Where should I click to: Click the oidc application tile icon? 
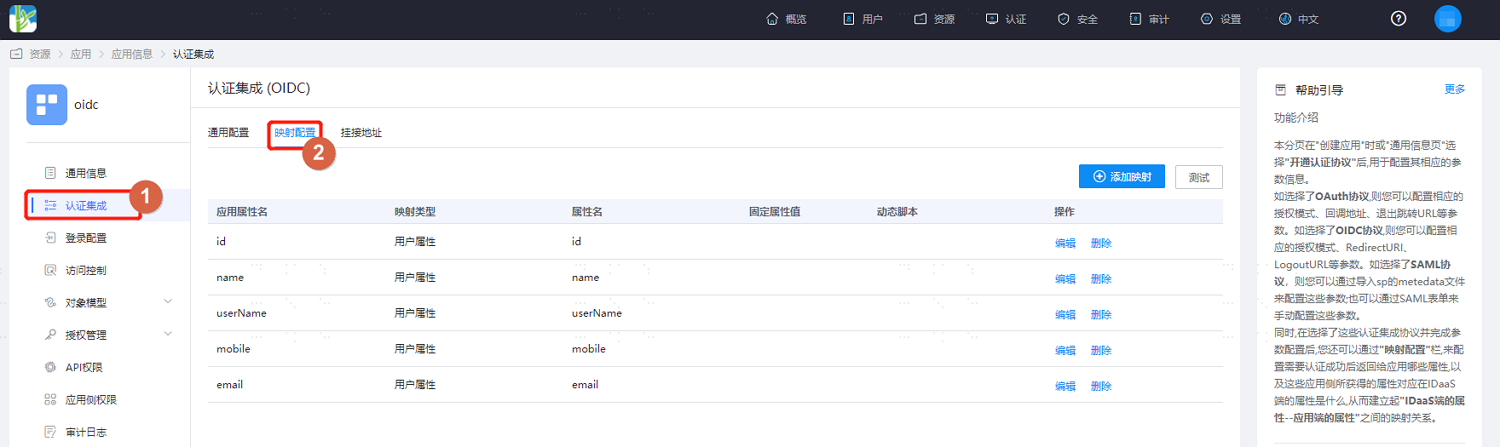(47, 104)
